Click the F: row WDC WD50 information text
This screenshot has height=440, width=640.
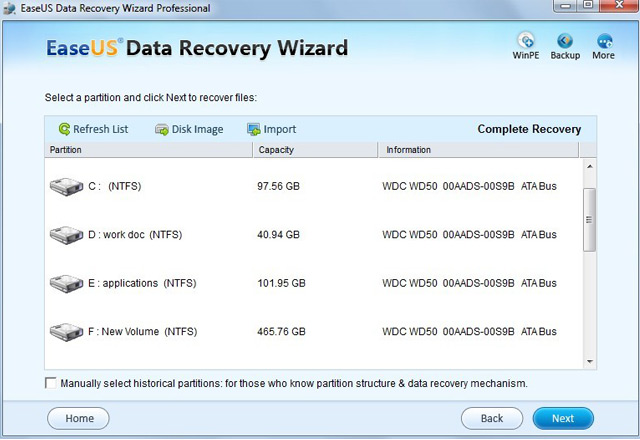[x=469, y=332]
